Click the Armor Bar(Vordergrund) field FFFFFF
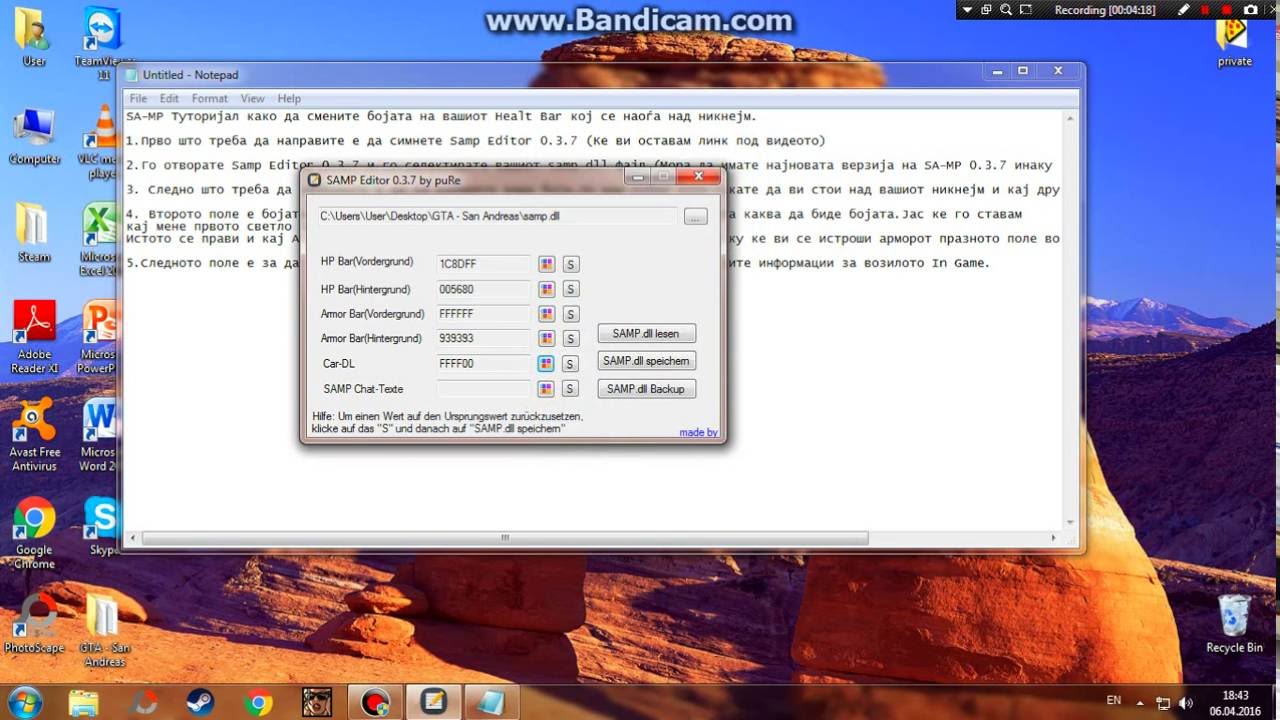The image size is (1280, 720). click(x=484, y=314)
